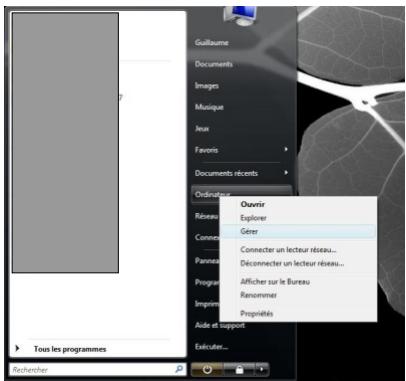
Task: Open Images folder
Action: (x=207, y=86)
